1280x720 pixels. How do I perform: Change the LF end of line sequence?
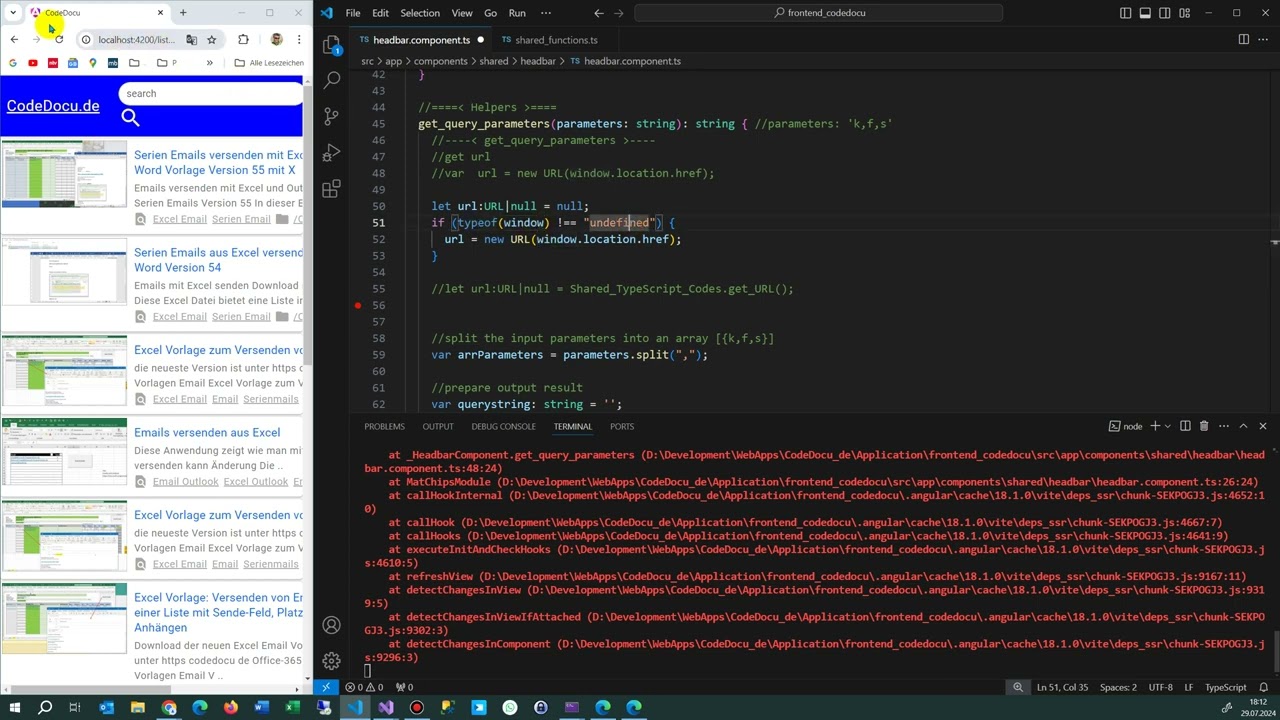click(1189, 687)
